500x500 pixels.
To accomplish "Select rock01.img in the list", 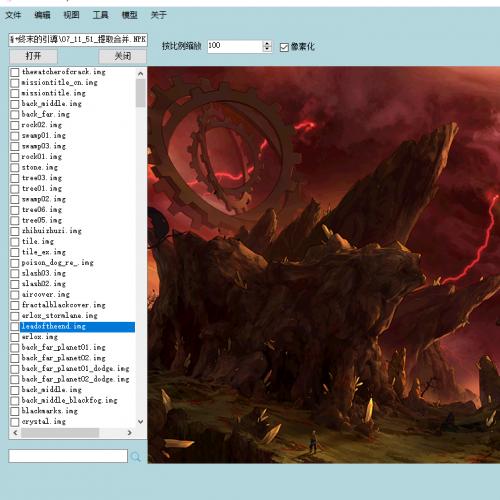I will (x=42, y=157).
